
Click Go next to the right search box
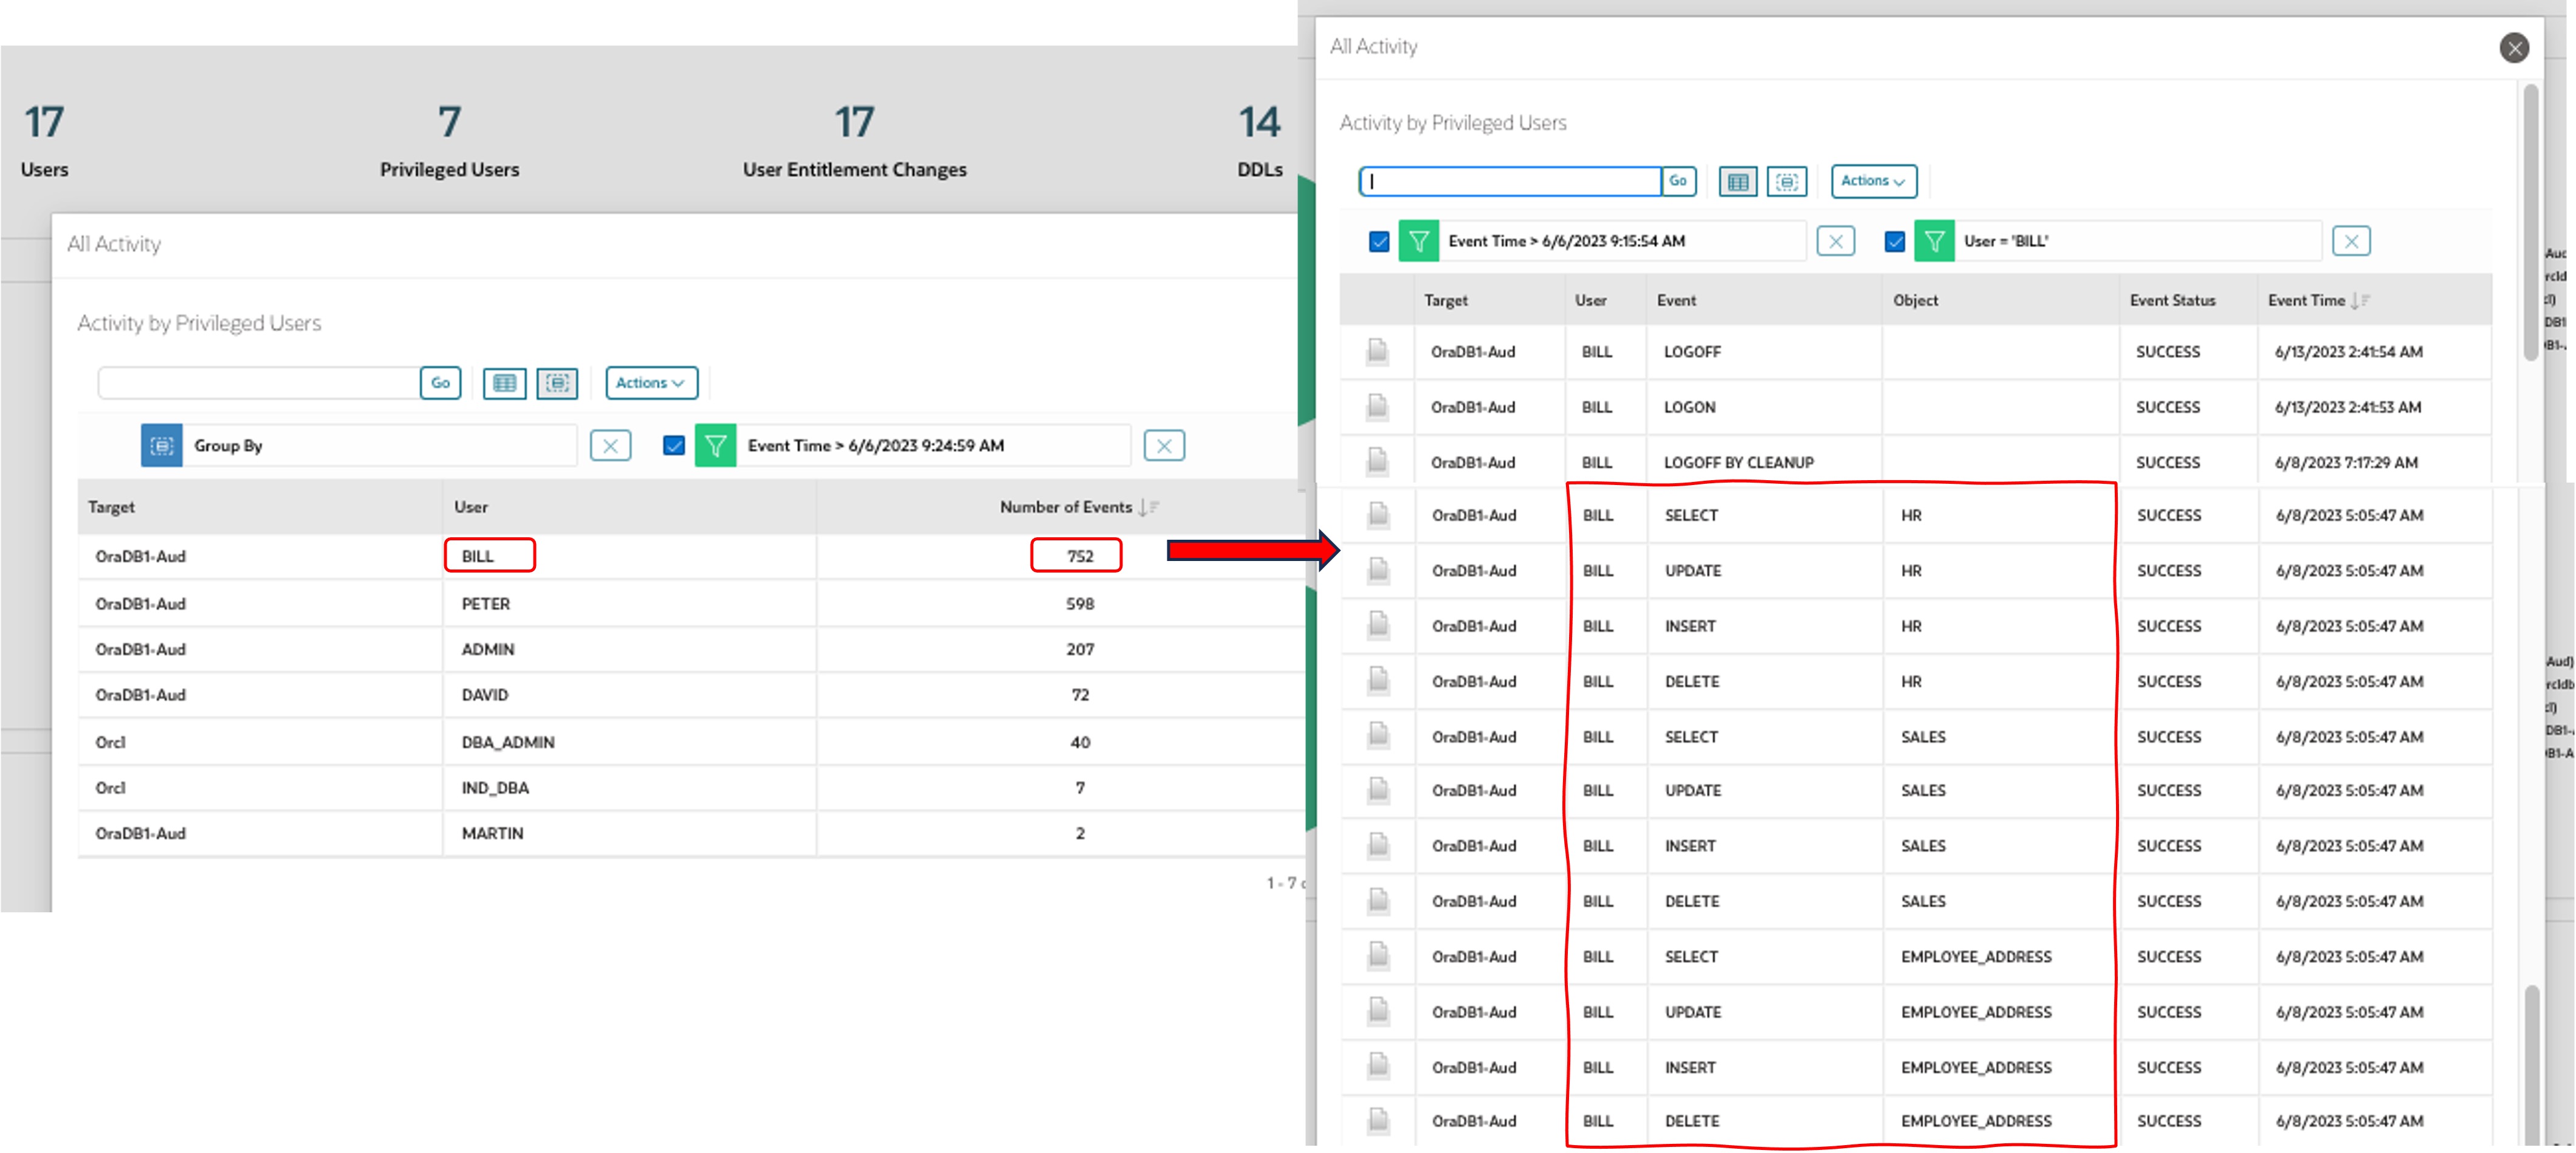[1679, 181]
